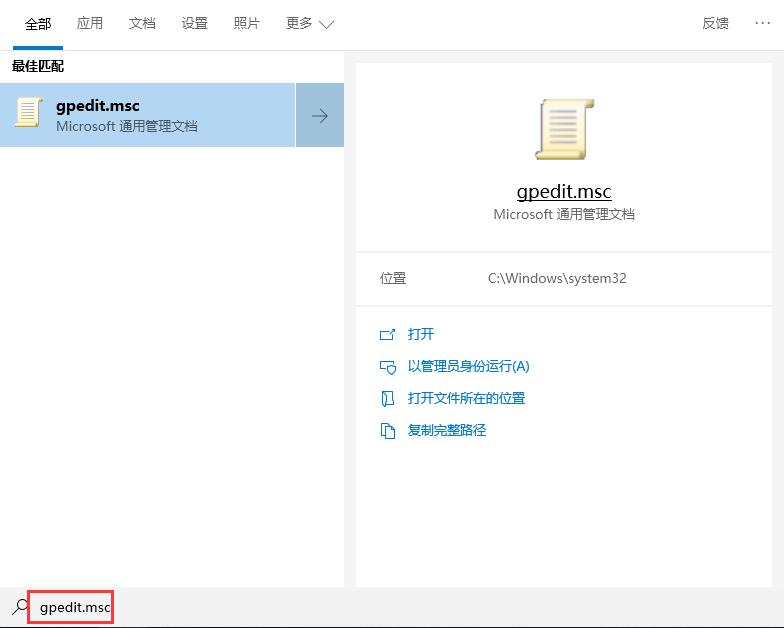Select the gpedit.msc best match result
784x628 pixels.
coord(148,115)
